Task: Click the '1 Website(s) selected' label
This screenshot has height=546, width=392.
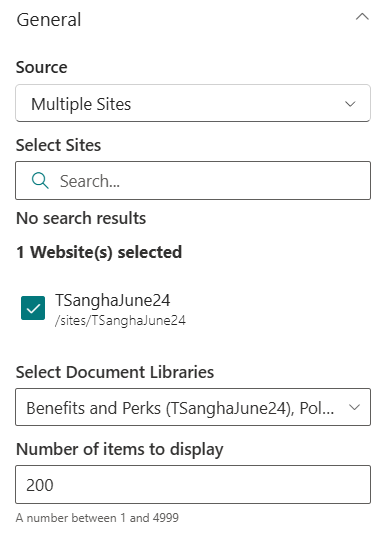Action: (99, 252)
